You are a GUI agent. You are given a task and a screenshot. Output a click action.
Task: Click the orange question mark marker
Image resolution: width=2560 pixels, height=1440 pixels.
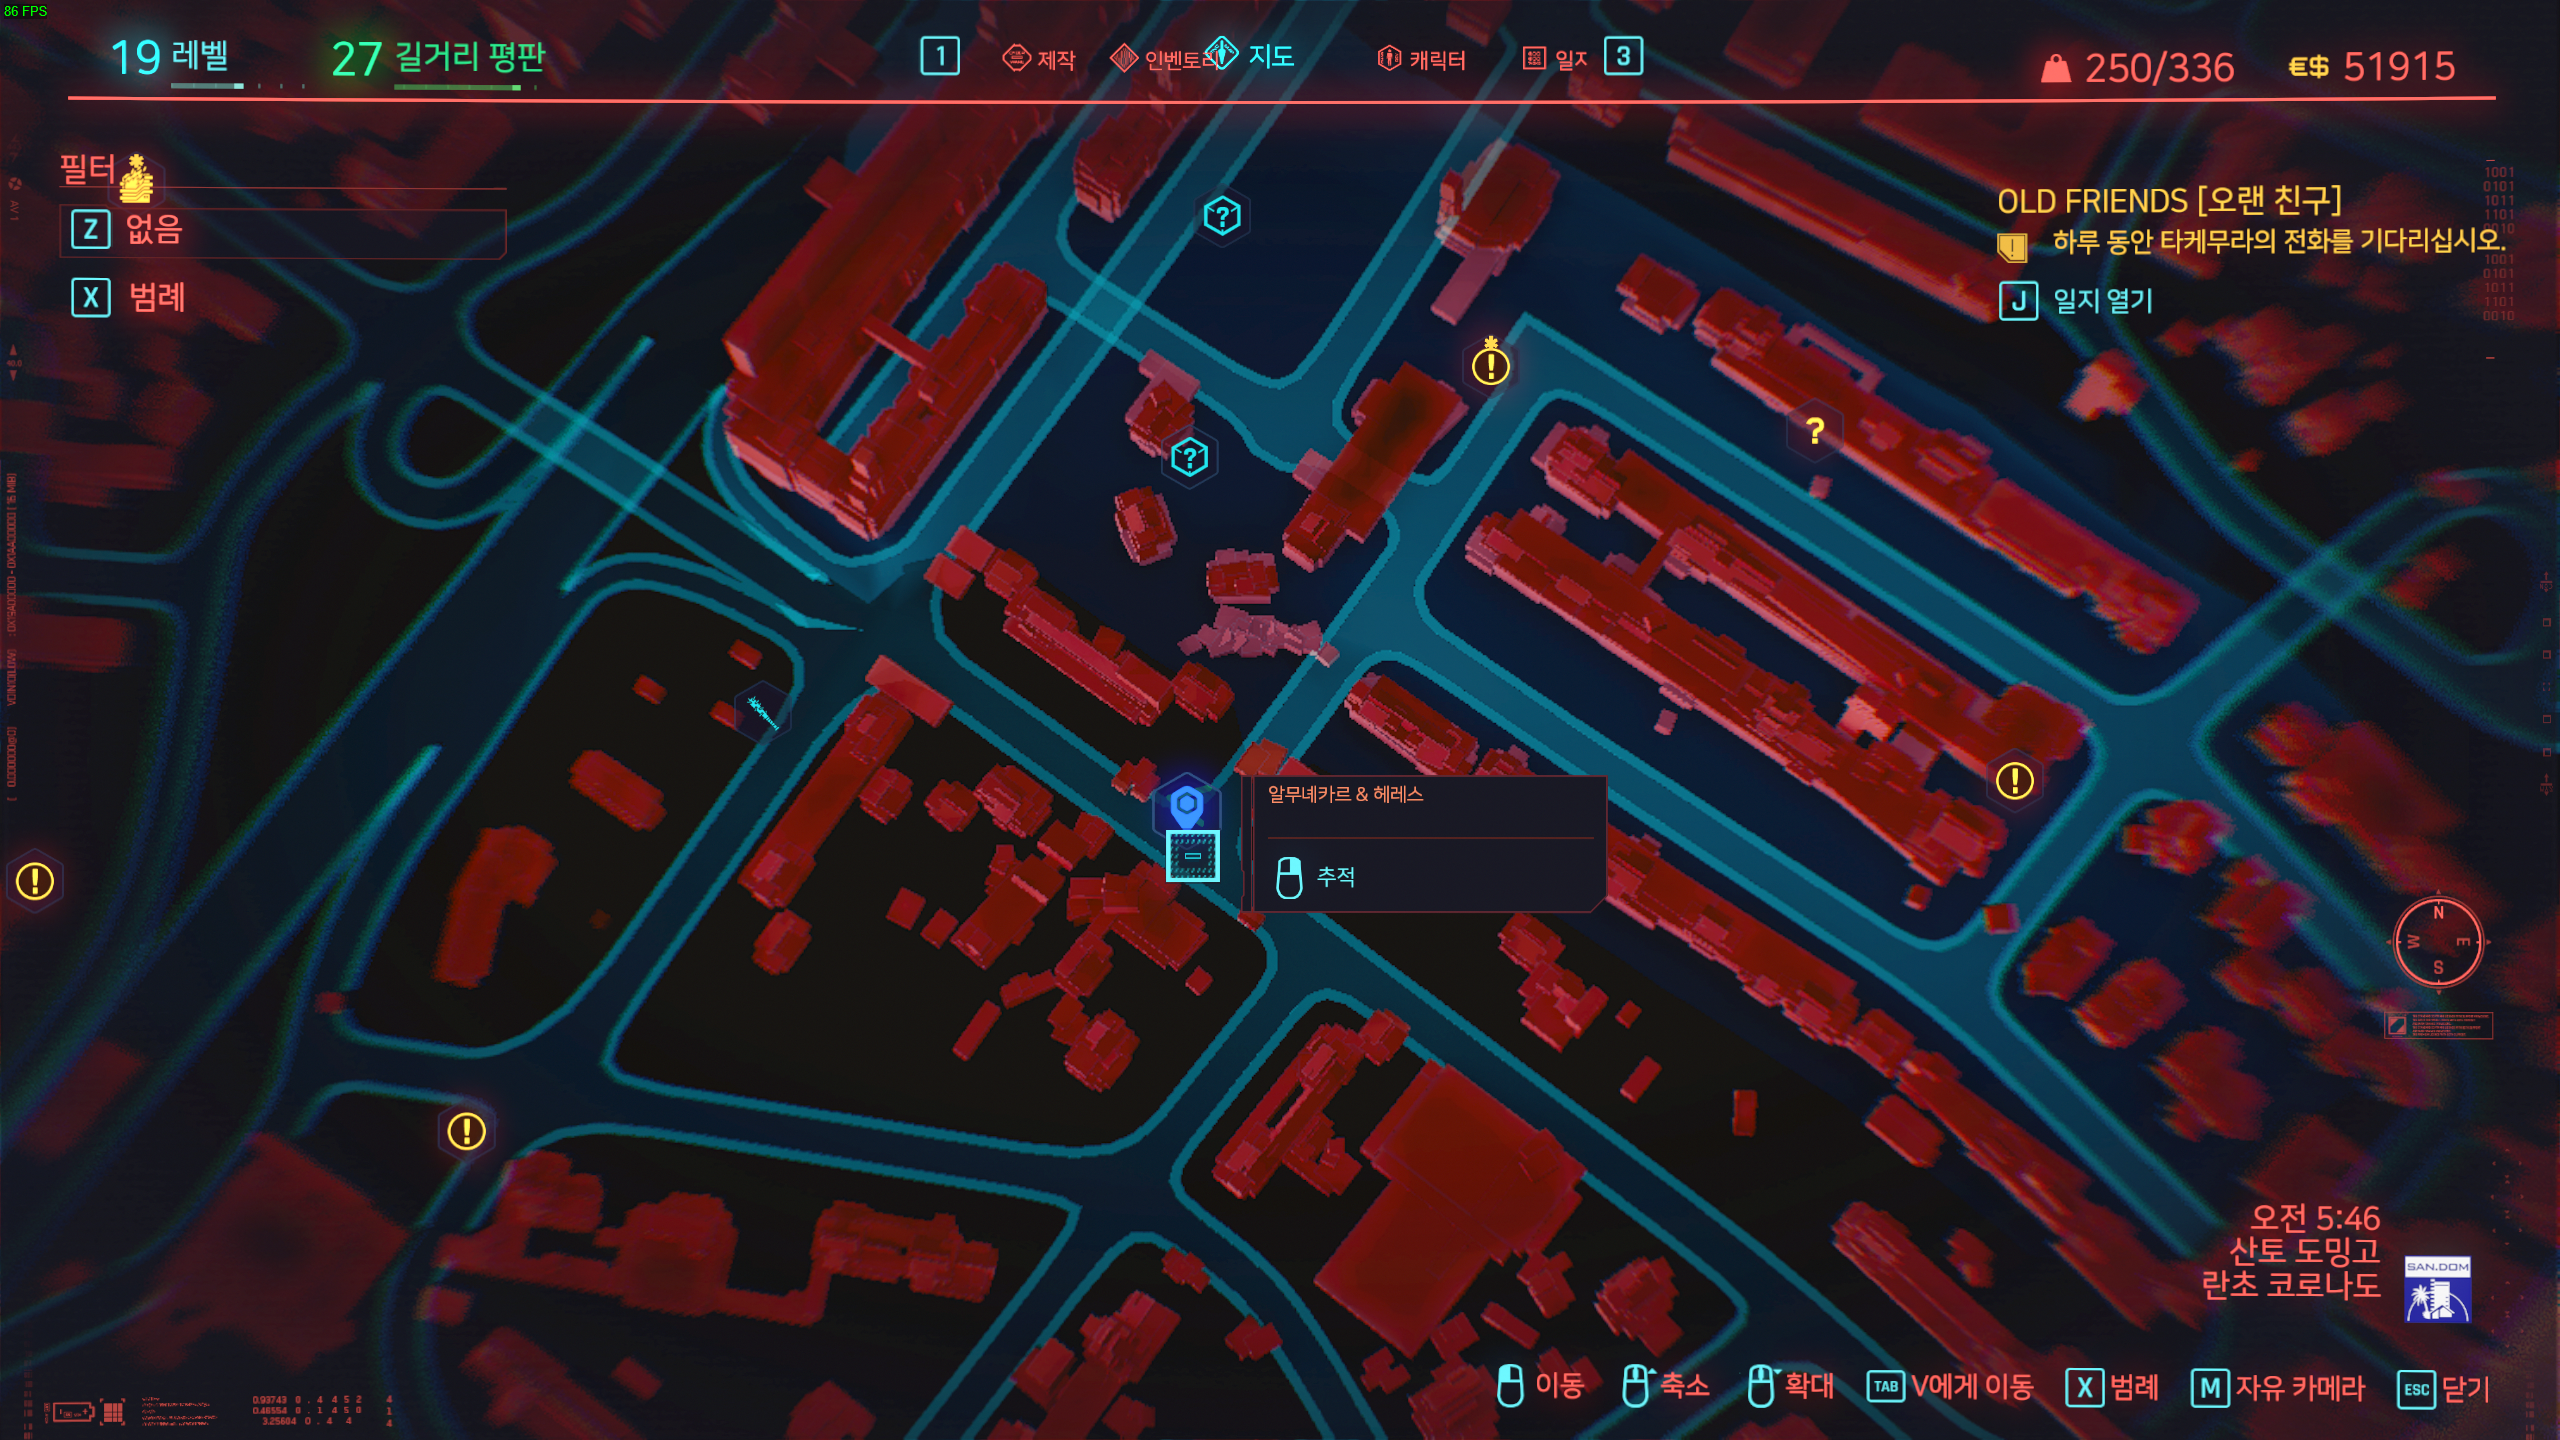coord(1815,431)
